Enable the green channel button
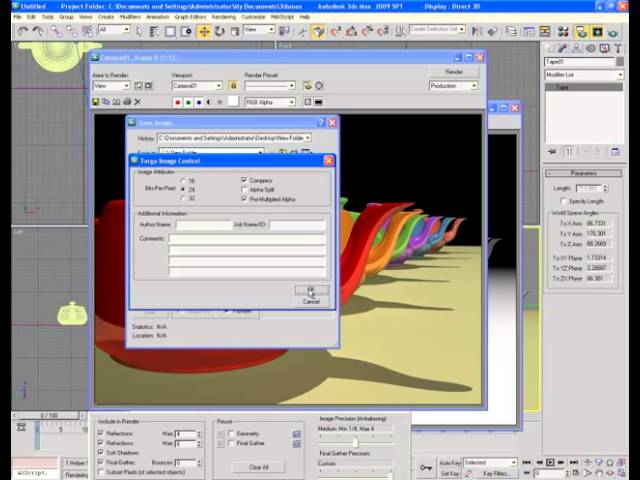Viewport: 640px width, 480px height. point(188,102)
